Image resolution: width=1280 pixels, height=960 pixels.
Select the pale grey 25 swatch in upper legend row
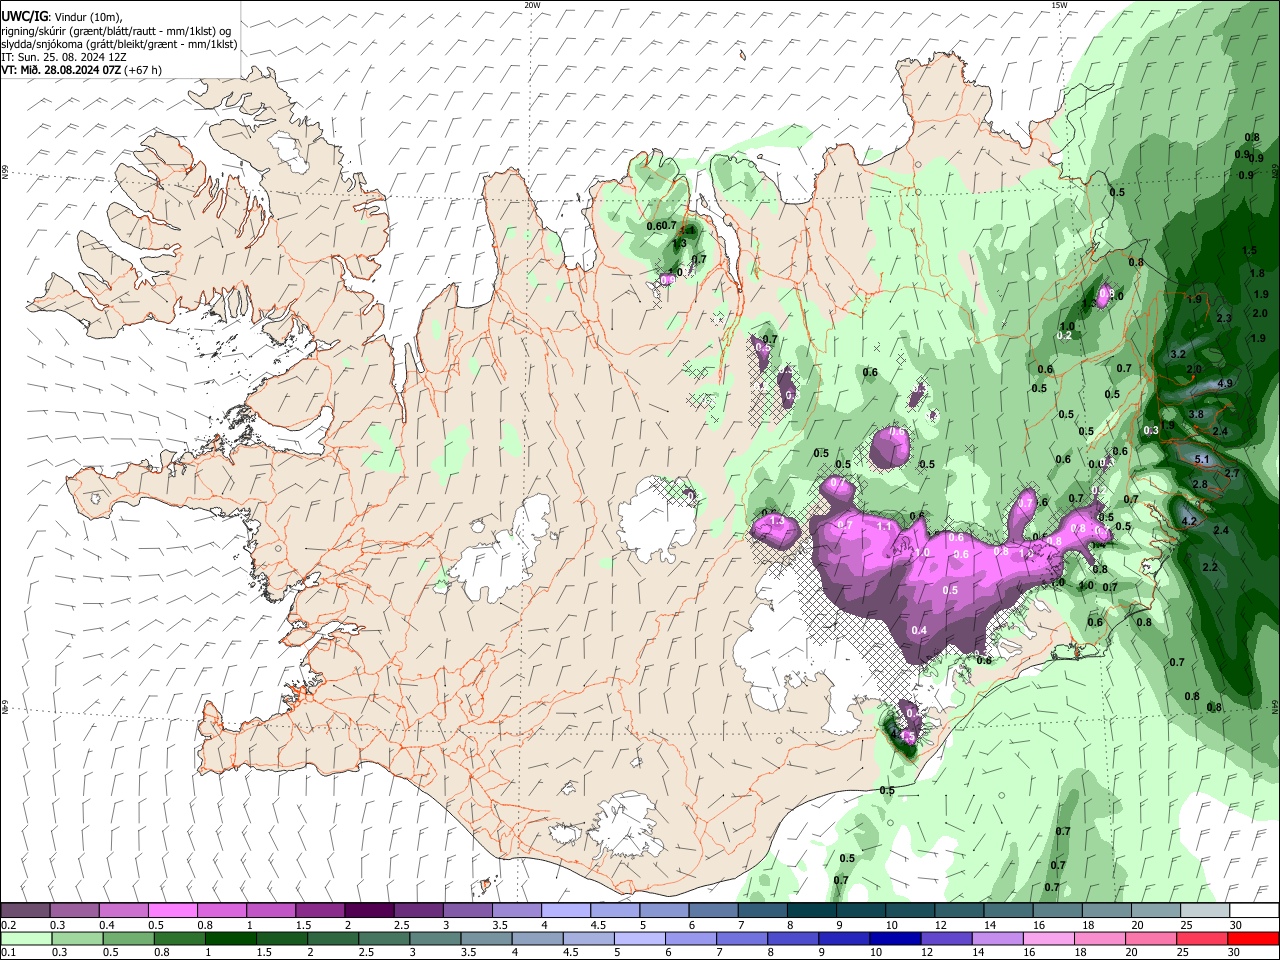1204,910
